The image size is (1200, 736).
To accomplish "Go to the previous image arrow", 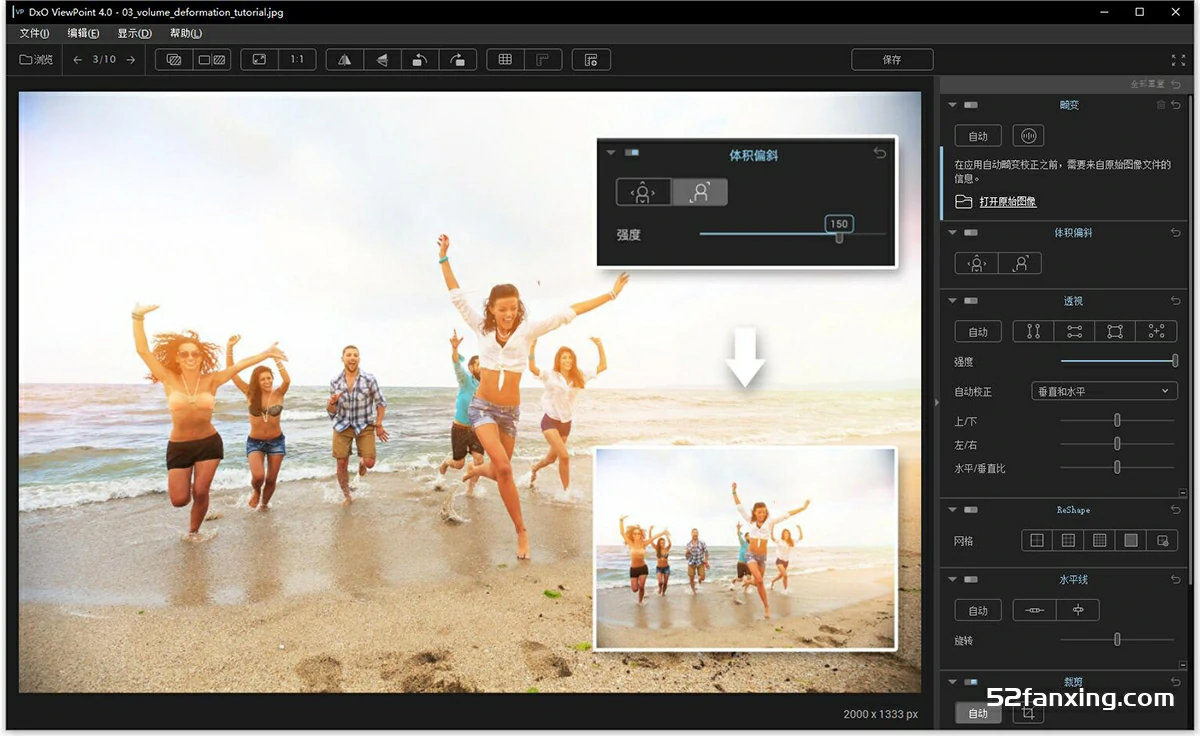I will click(78, 60).
